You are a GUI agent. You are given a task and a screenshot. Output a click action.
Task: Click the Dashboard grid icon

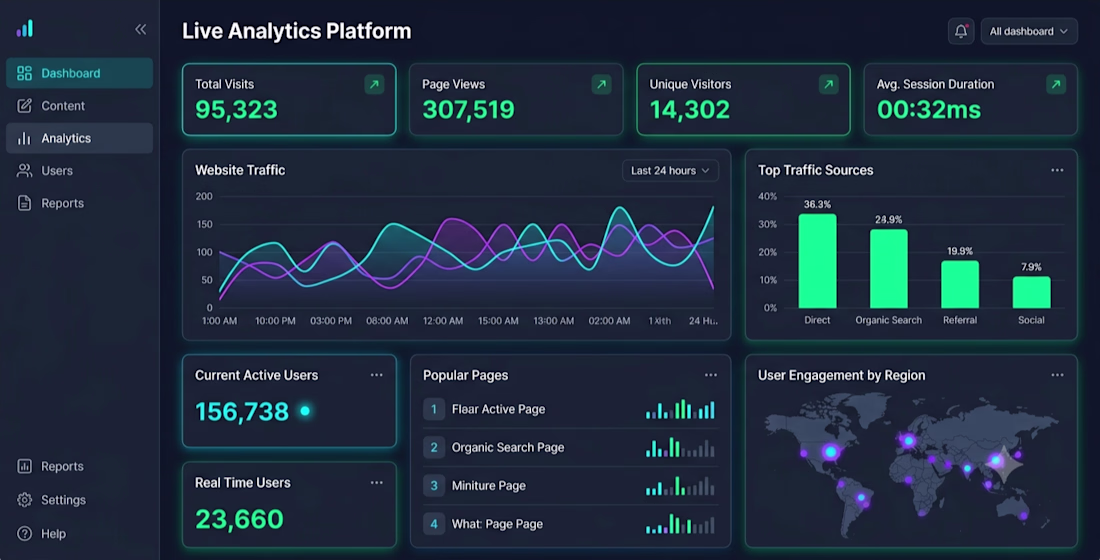[x=25, y=73]
